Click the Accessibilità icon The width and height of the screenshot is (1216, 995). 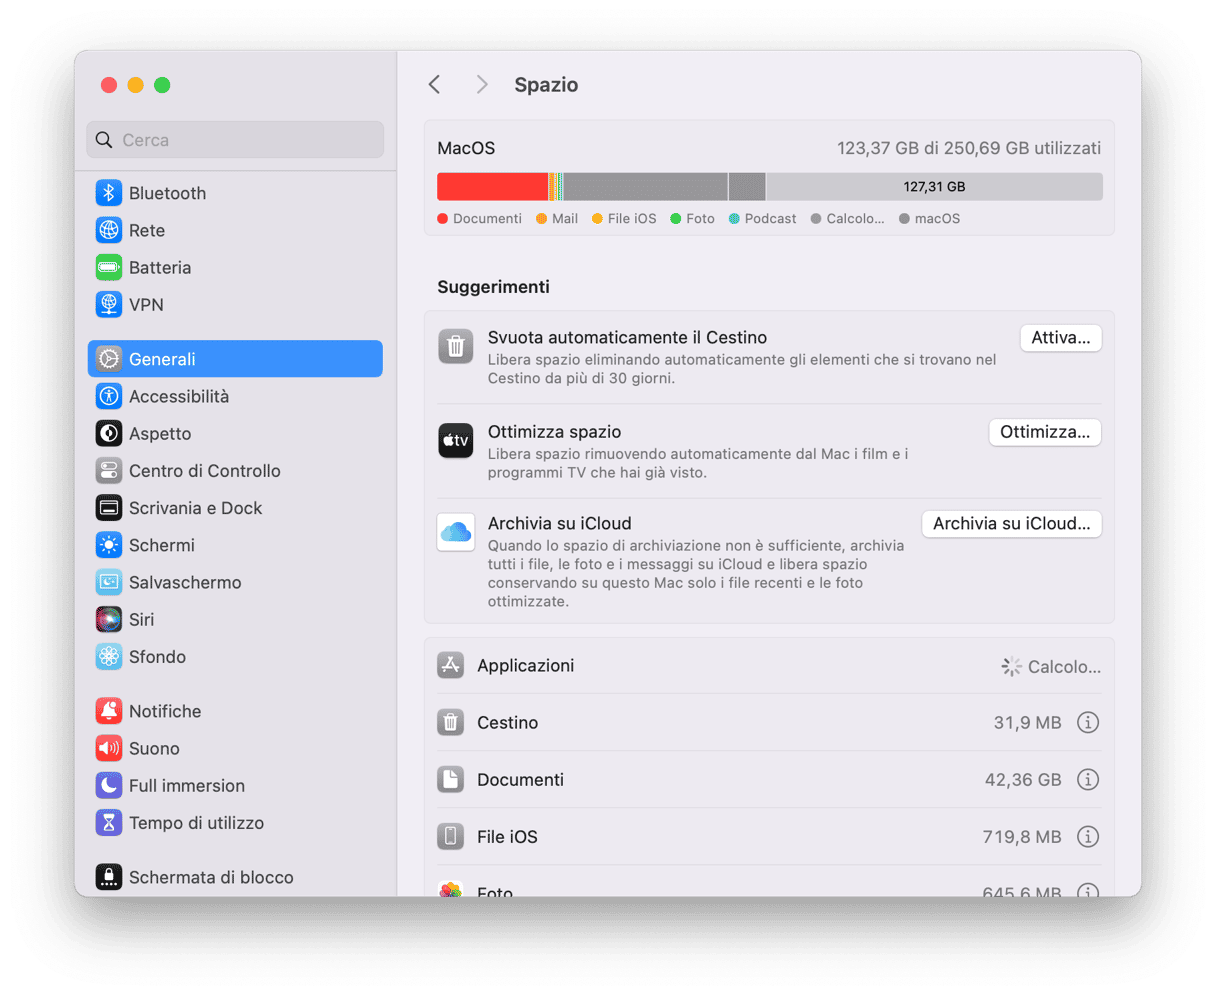coord(108,396)
